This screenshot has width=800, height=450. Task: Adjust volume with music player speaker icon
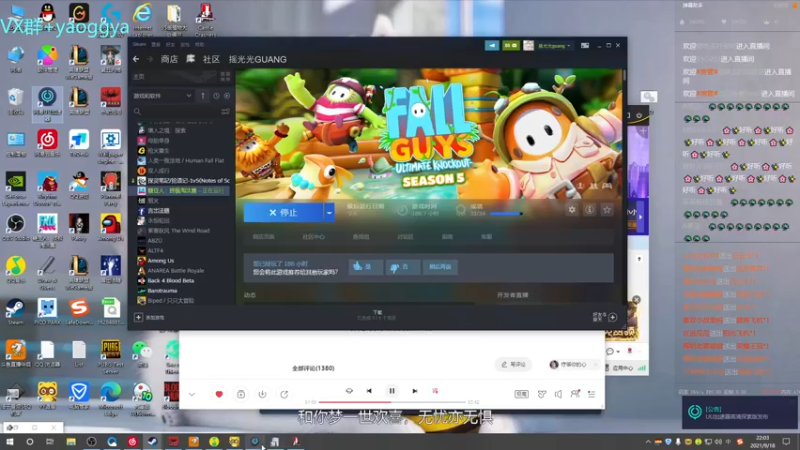point(558,394)
